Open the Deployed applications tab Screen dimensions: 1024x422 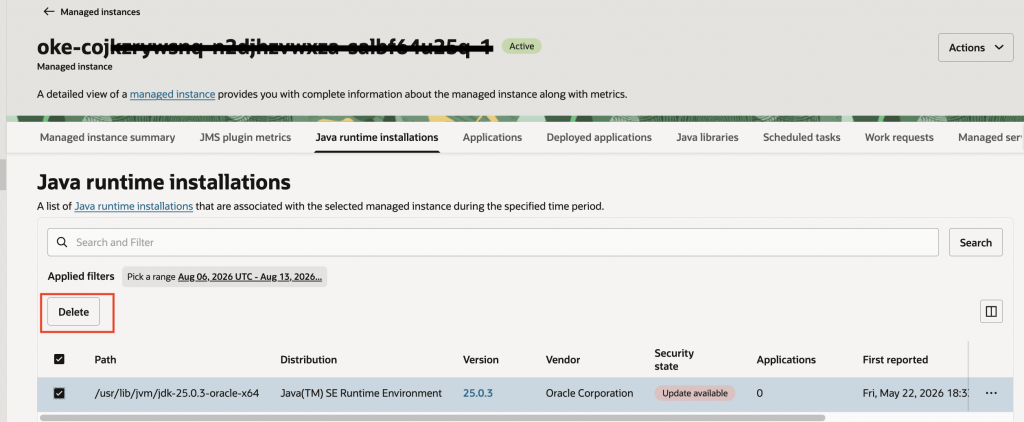pos(599,138)
